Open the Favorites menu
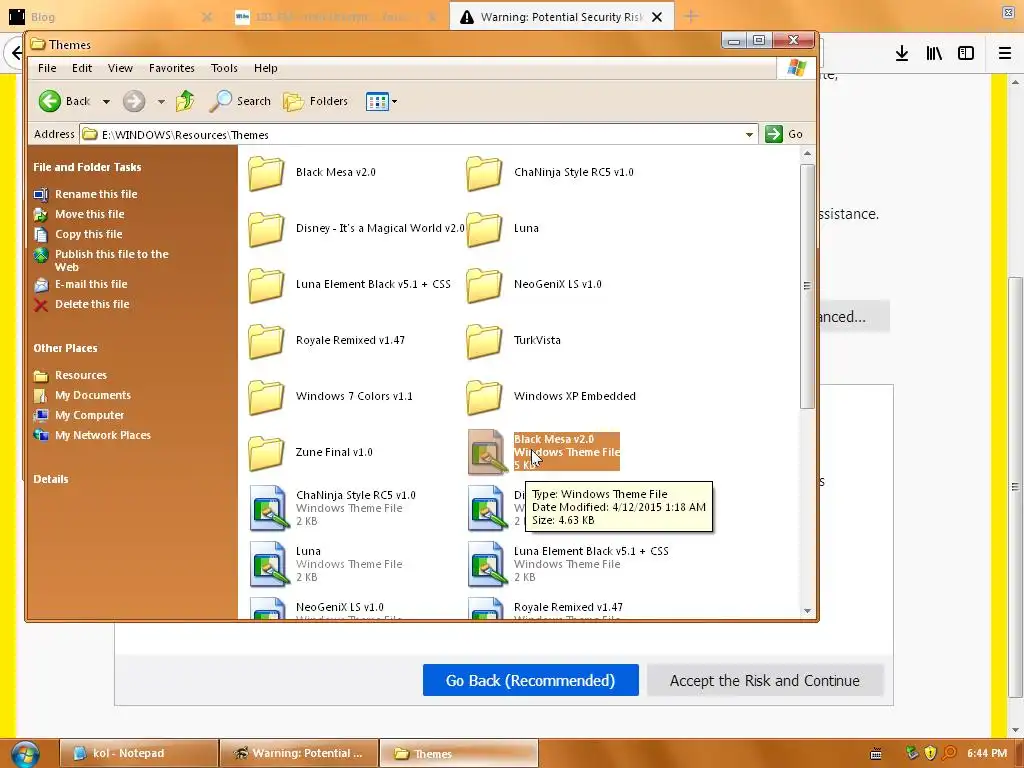 (x=172, y=68)
